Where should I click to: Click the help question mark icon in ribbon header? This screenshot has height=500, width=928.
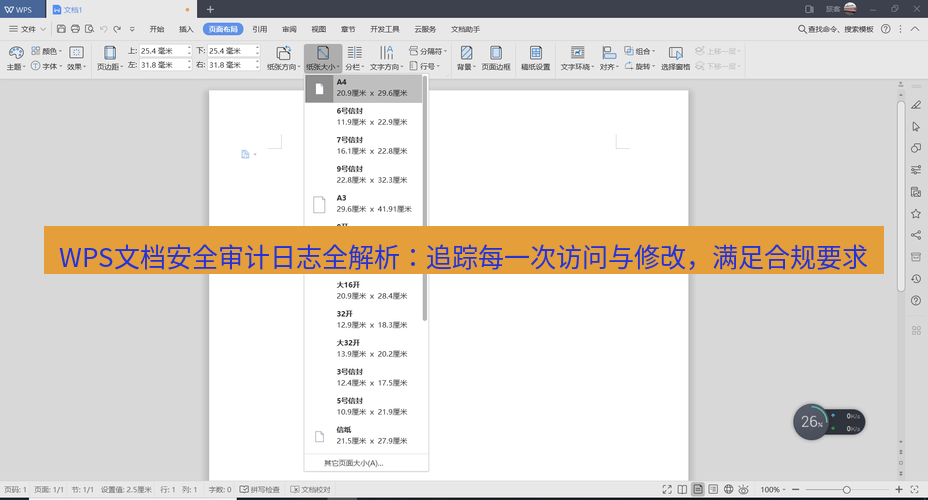point(885,28)
